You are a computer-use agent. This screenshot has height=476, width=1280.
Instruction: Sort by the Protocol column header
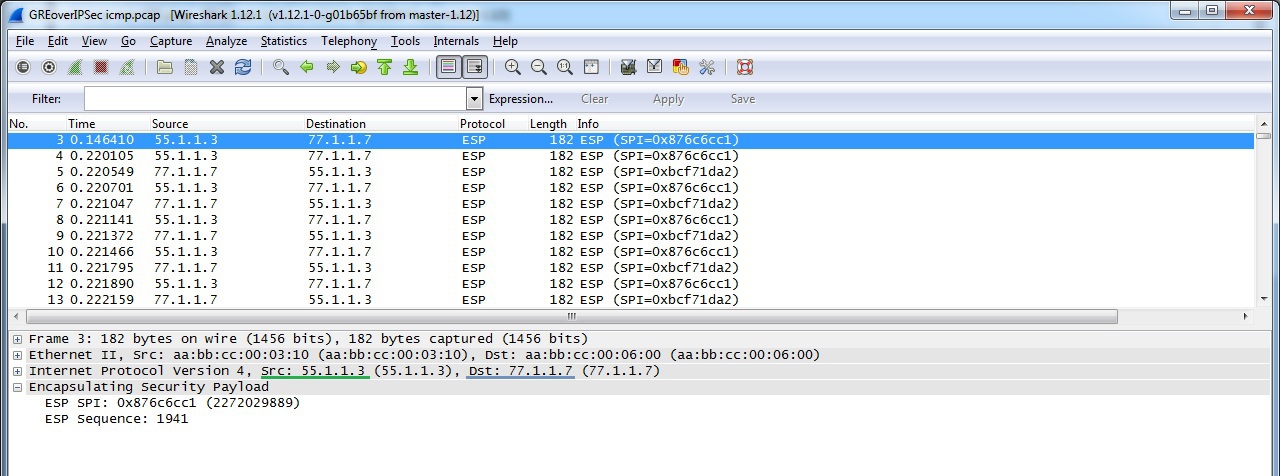pos(482,124)
